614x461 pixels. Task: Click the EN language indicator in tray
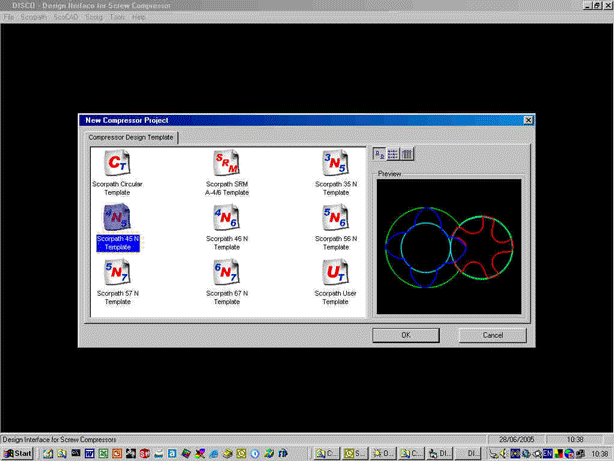pos(547,454)
